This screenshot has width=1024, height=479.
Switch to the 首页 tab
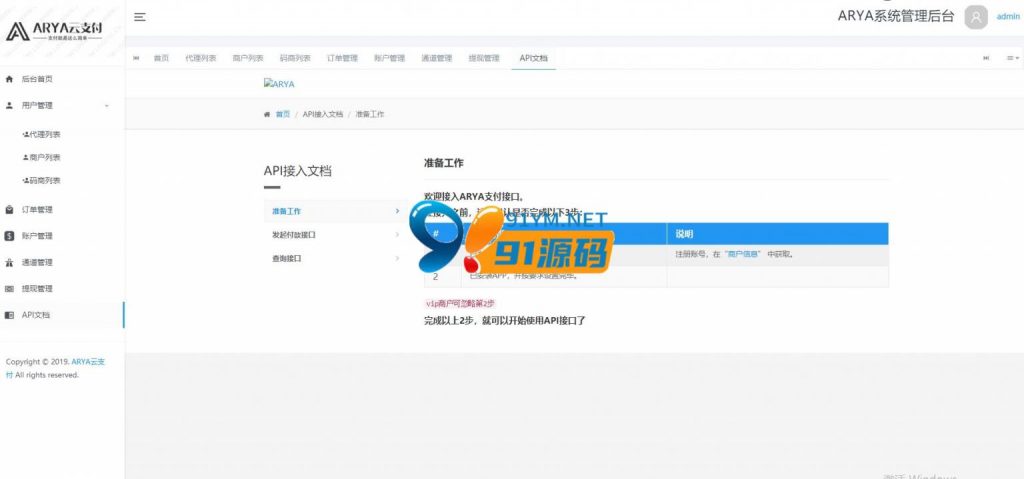pos(161,58)
